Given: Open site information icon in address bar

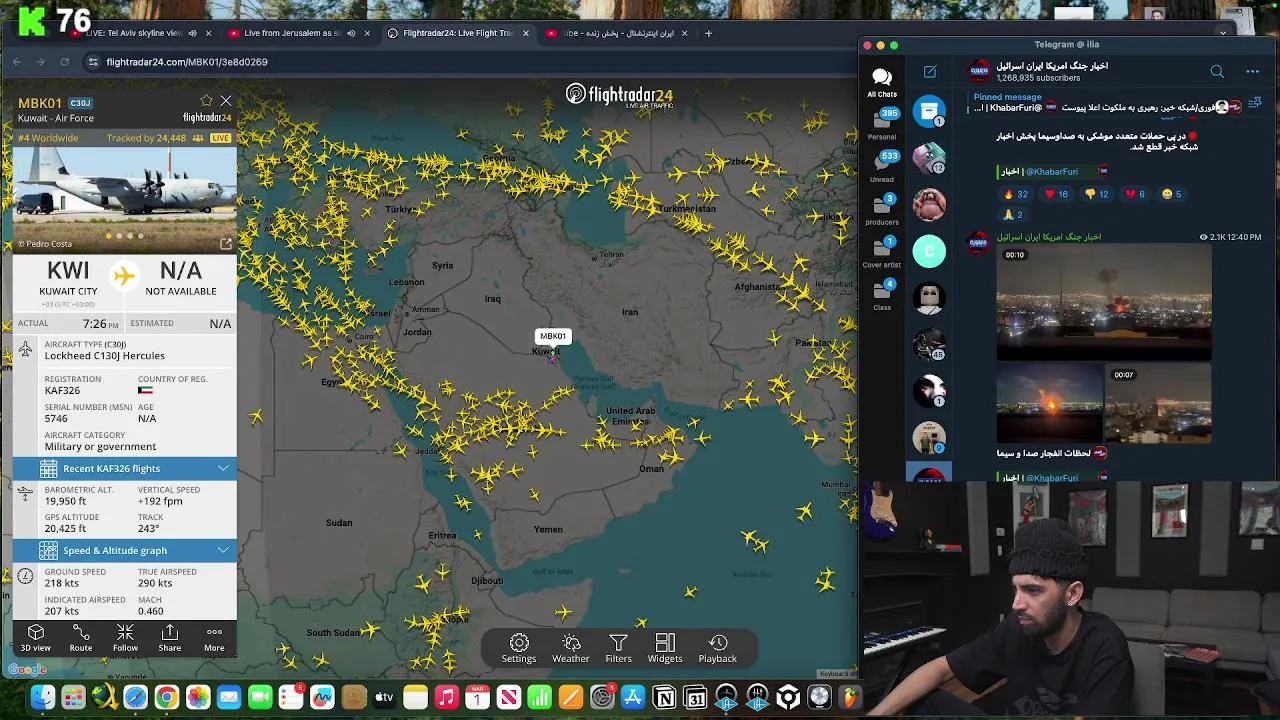Looking at the screenshot, I should click(x=93, y=62).
